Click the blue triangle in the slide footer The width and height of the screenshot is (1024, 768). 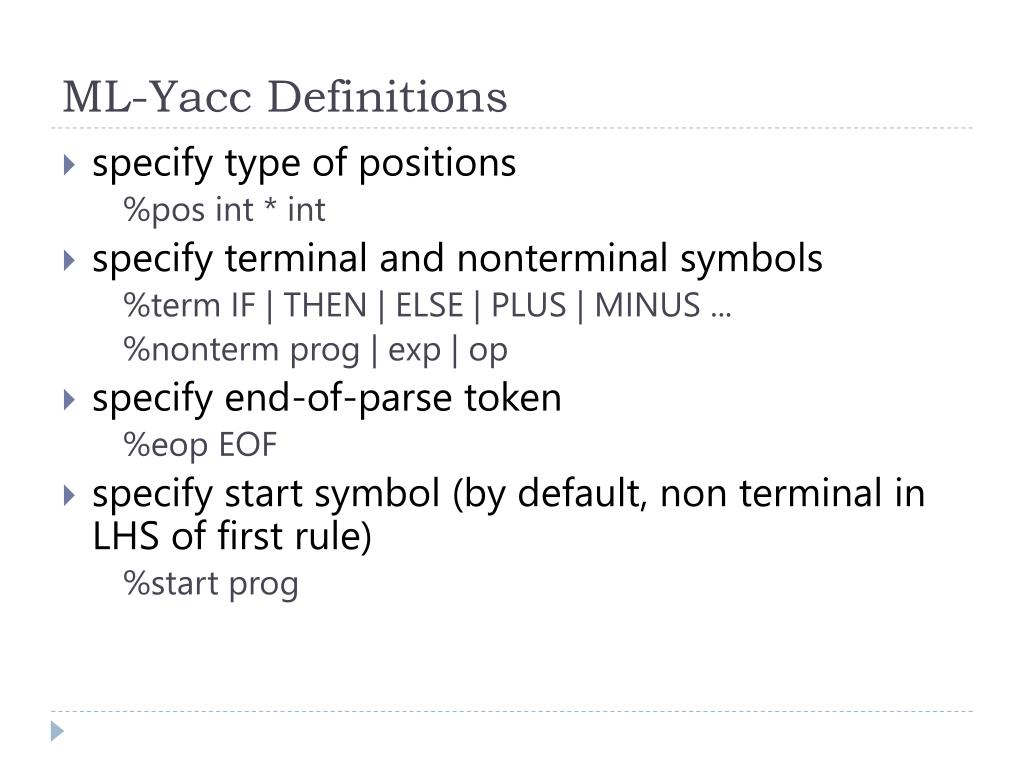point(57,731)
